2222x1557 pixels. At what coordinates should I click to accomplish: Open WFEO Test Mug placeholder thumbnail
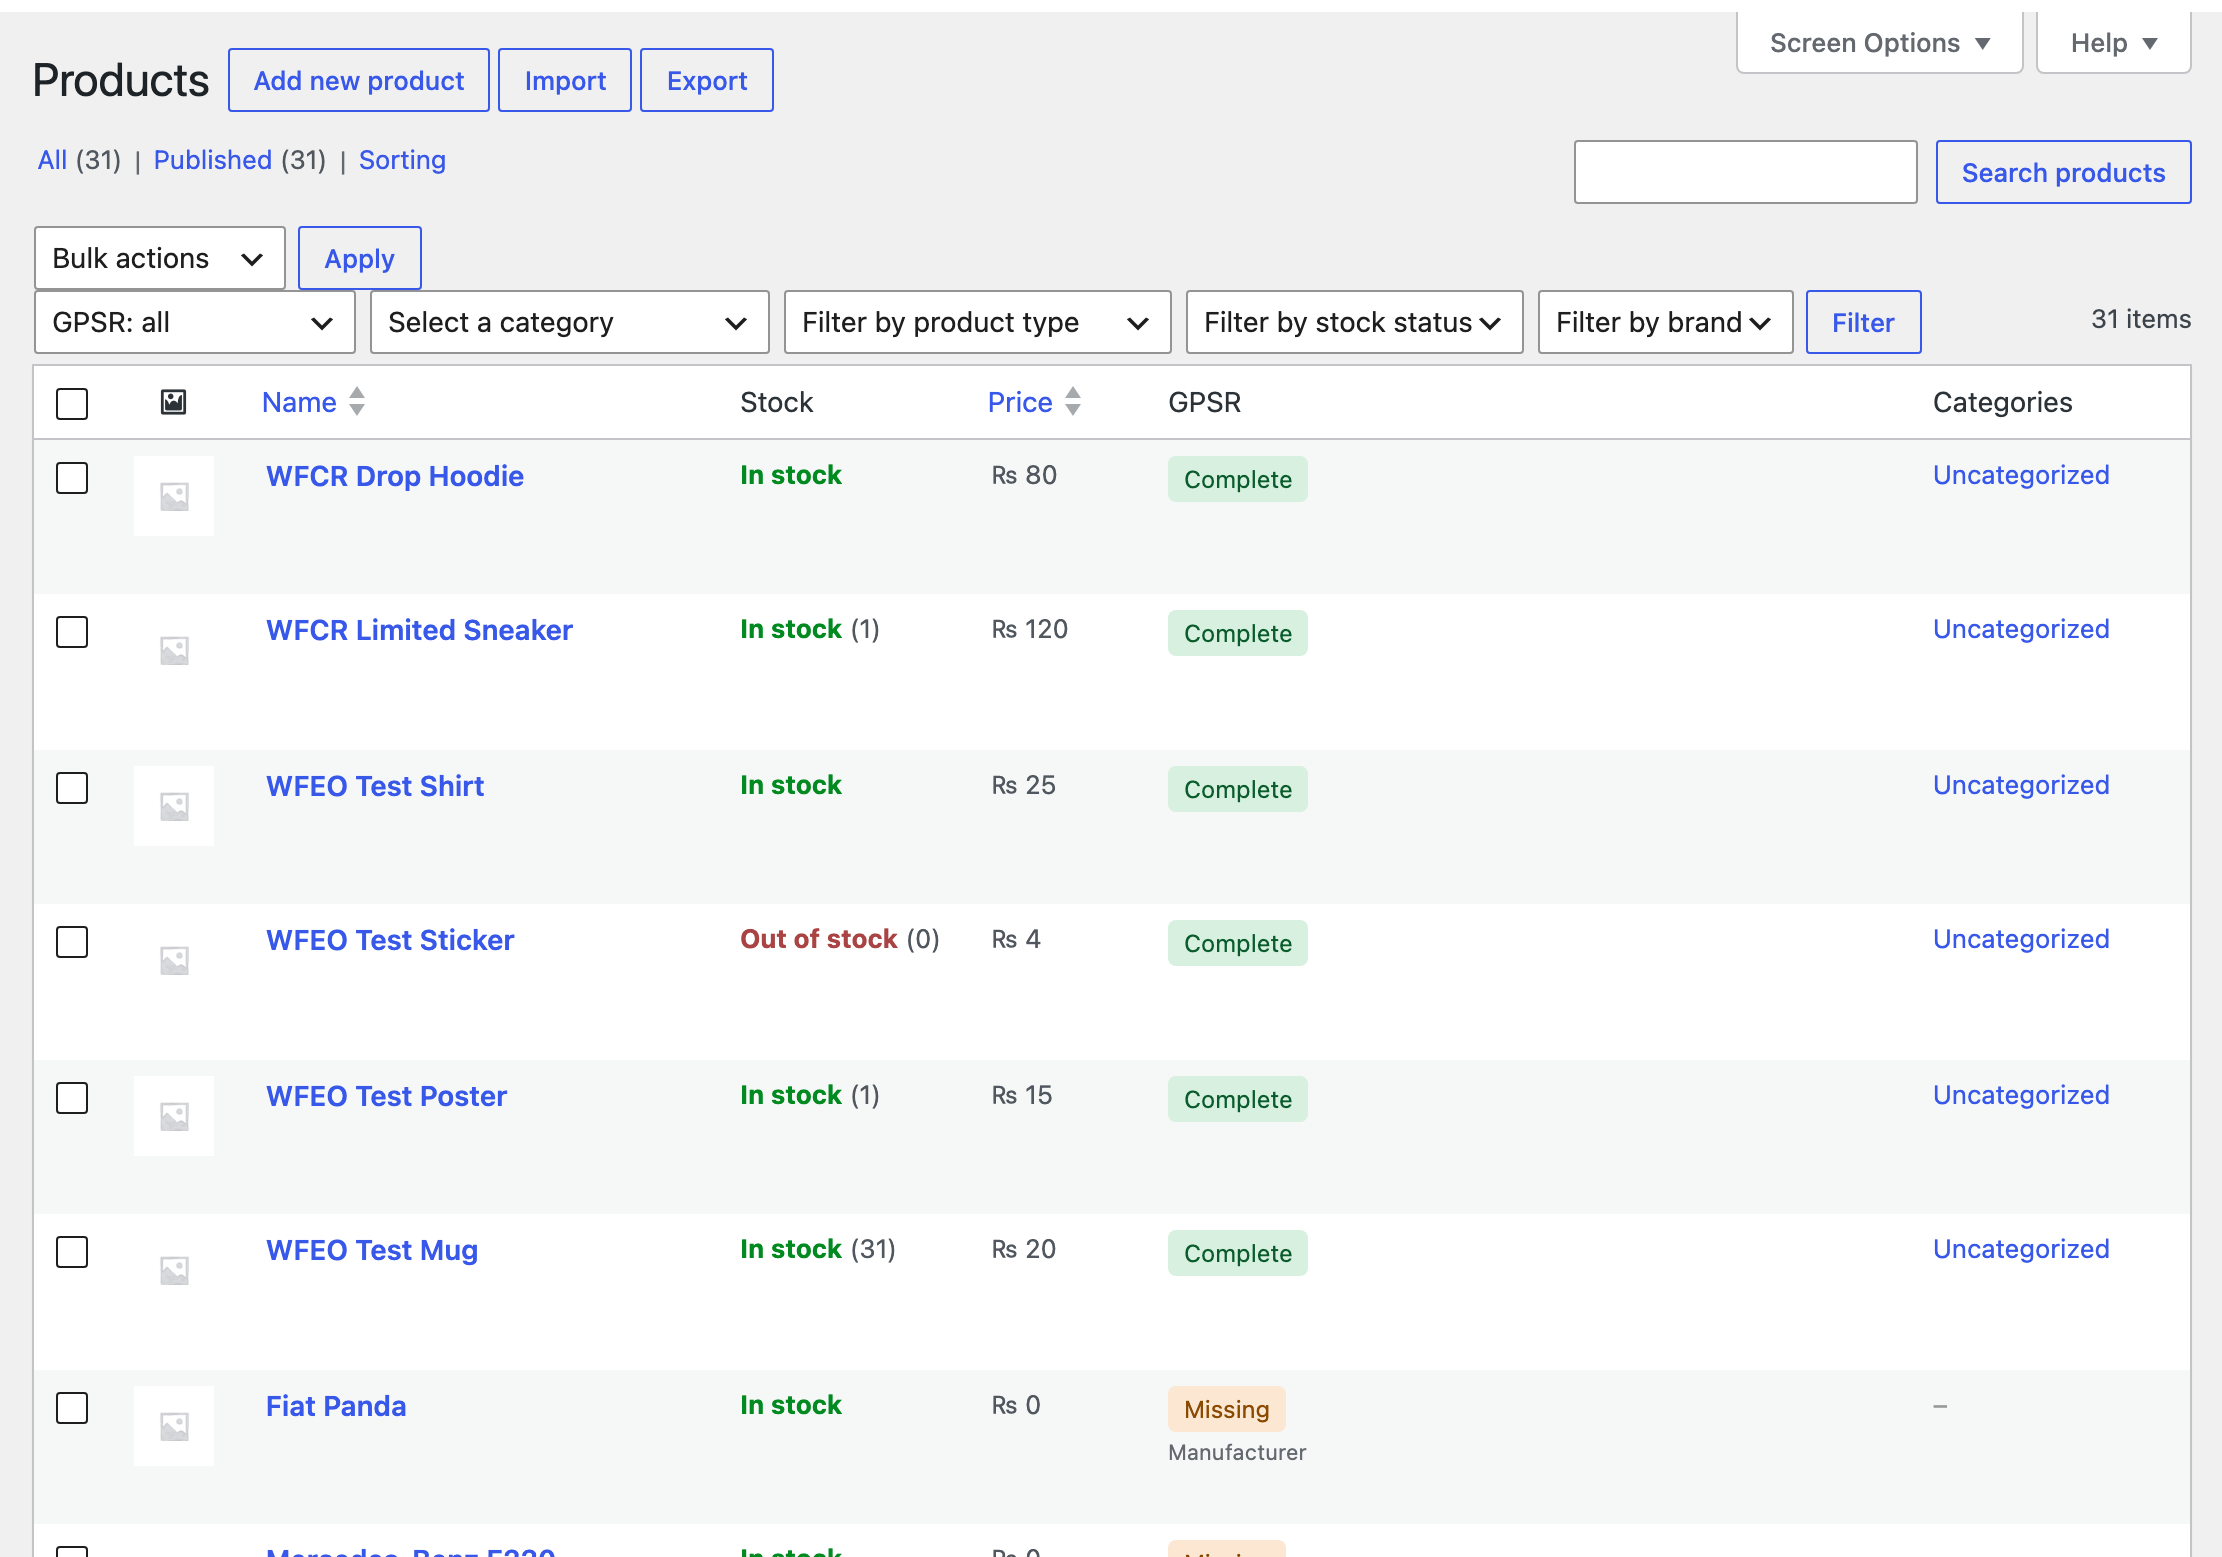click(x=174, y=1270)
